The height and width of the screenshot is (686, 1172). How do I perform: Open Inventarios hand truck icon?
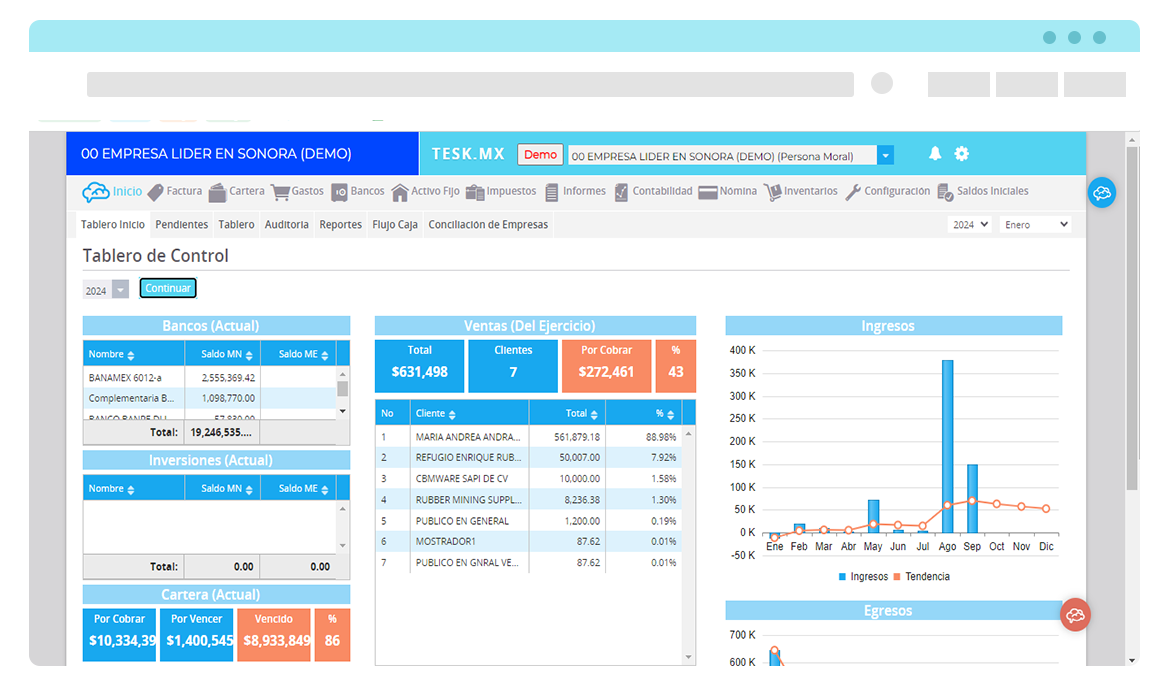pos(773,193)
